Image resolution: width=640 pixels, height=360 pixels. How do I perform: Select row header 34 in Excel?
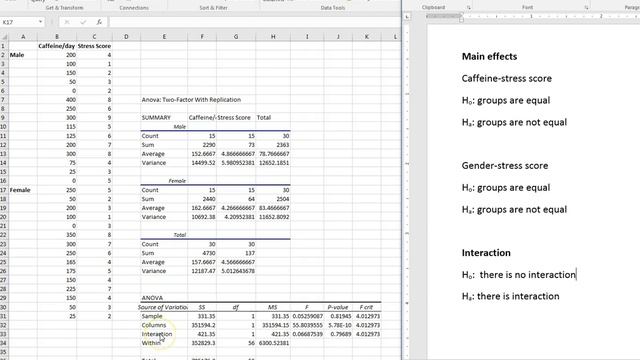pos(3,343)
